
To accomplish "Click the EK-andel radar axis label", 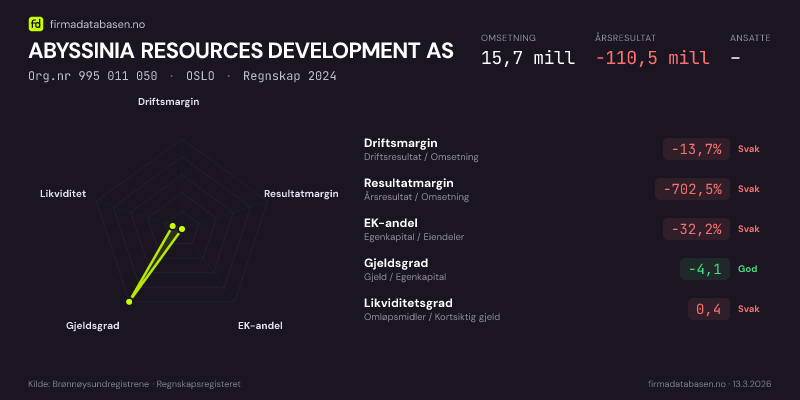I will point(260,326).
